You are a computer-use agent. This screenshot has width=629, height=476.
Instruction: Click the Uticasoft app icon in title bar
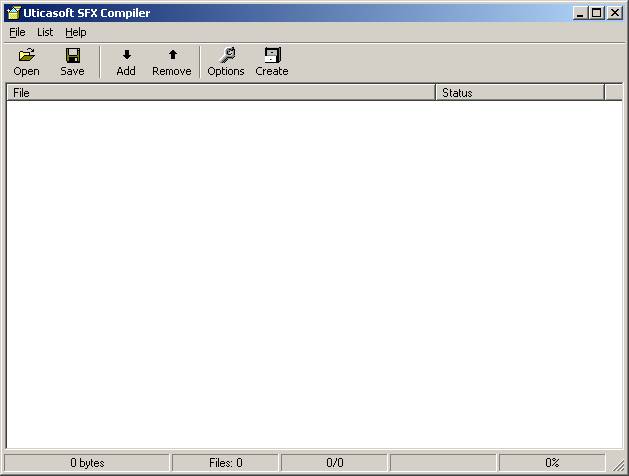(13, 13)
